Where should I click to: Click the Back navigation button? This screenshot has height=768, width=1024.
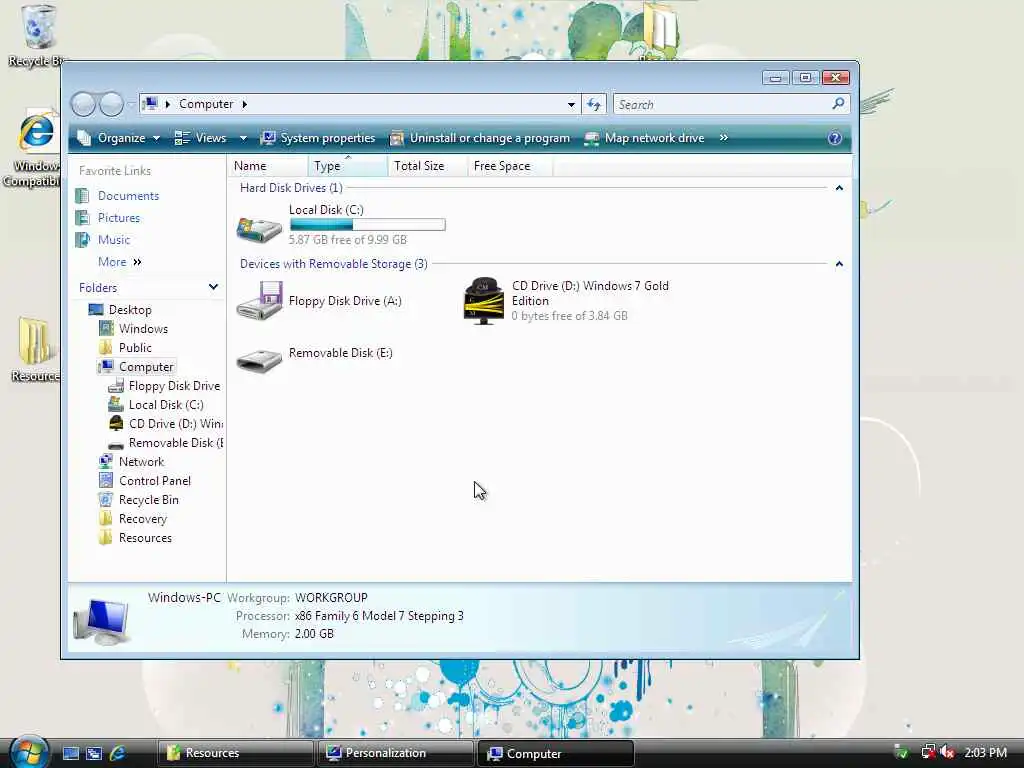coord(83,104)
